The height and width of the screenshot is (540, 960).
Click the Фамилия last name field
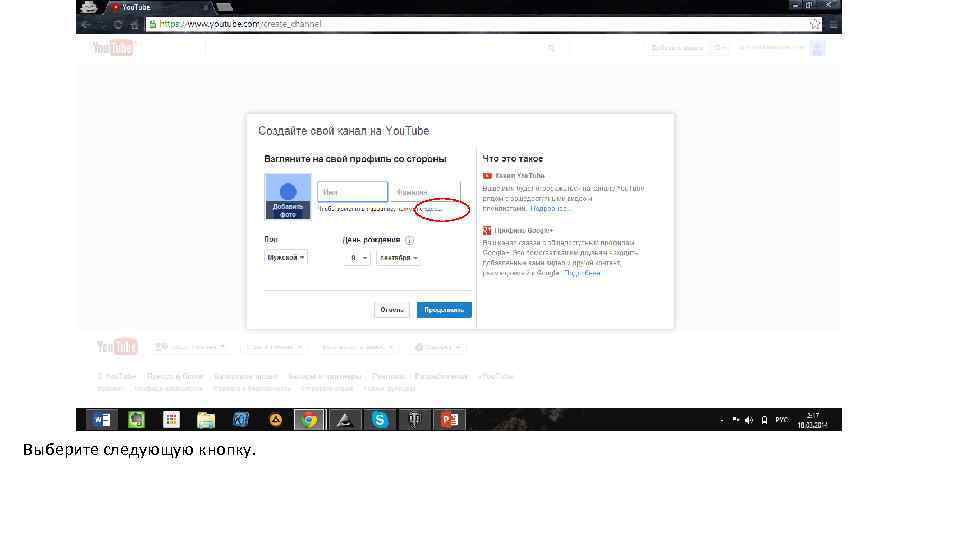[424, 192]
